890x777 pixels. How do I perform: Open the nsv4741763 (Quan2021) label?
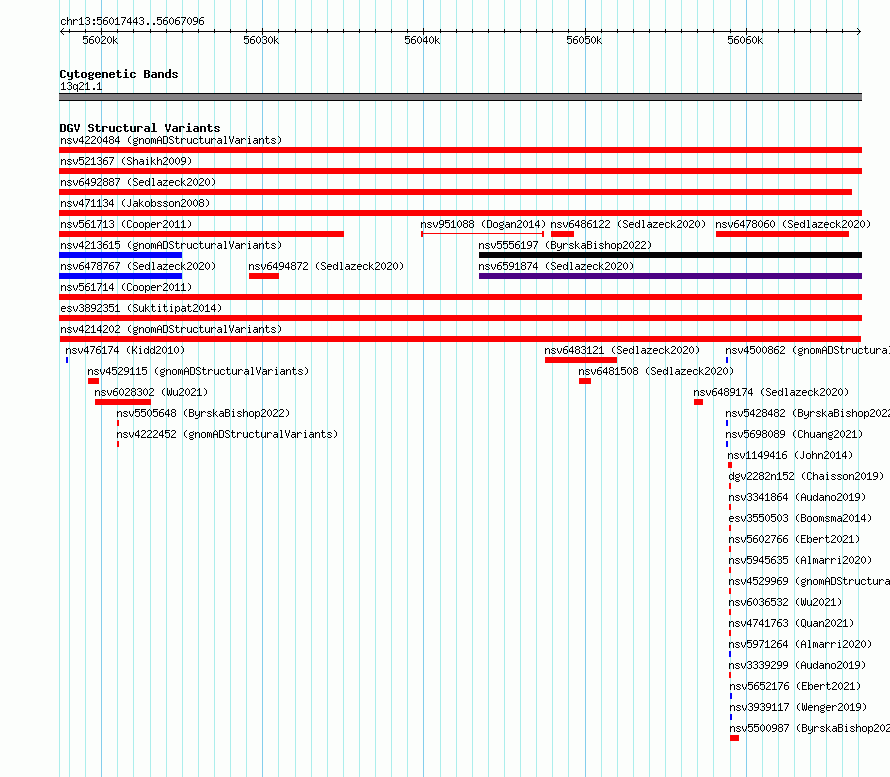tap(791, 623)
